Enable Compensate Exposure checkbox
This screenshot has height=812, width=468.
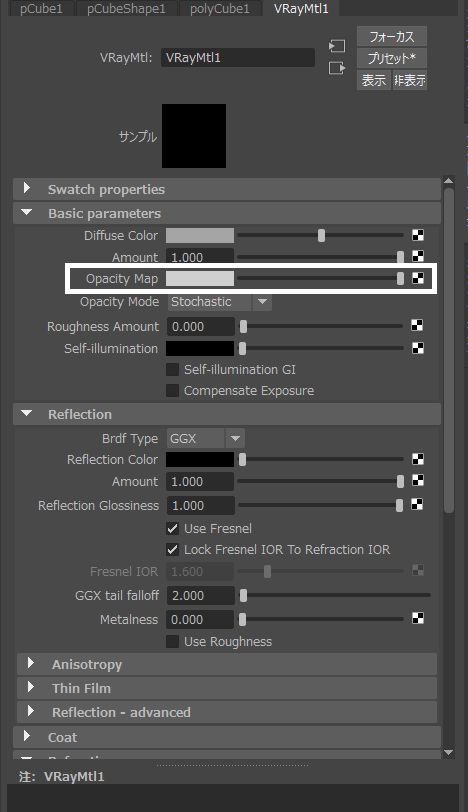(172, 390)
